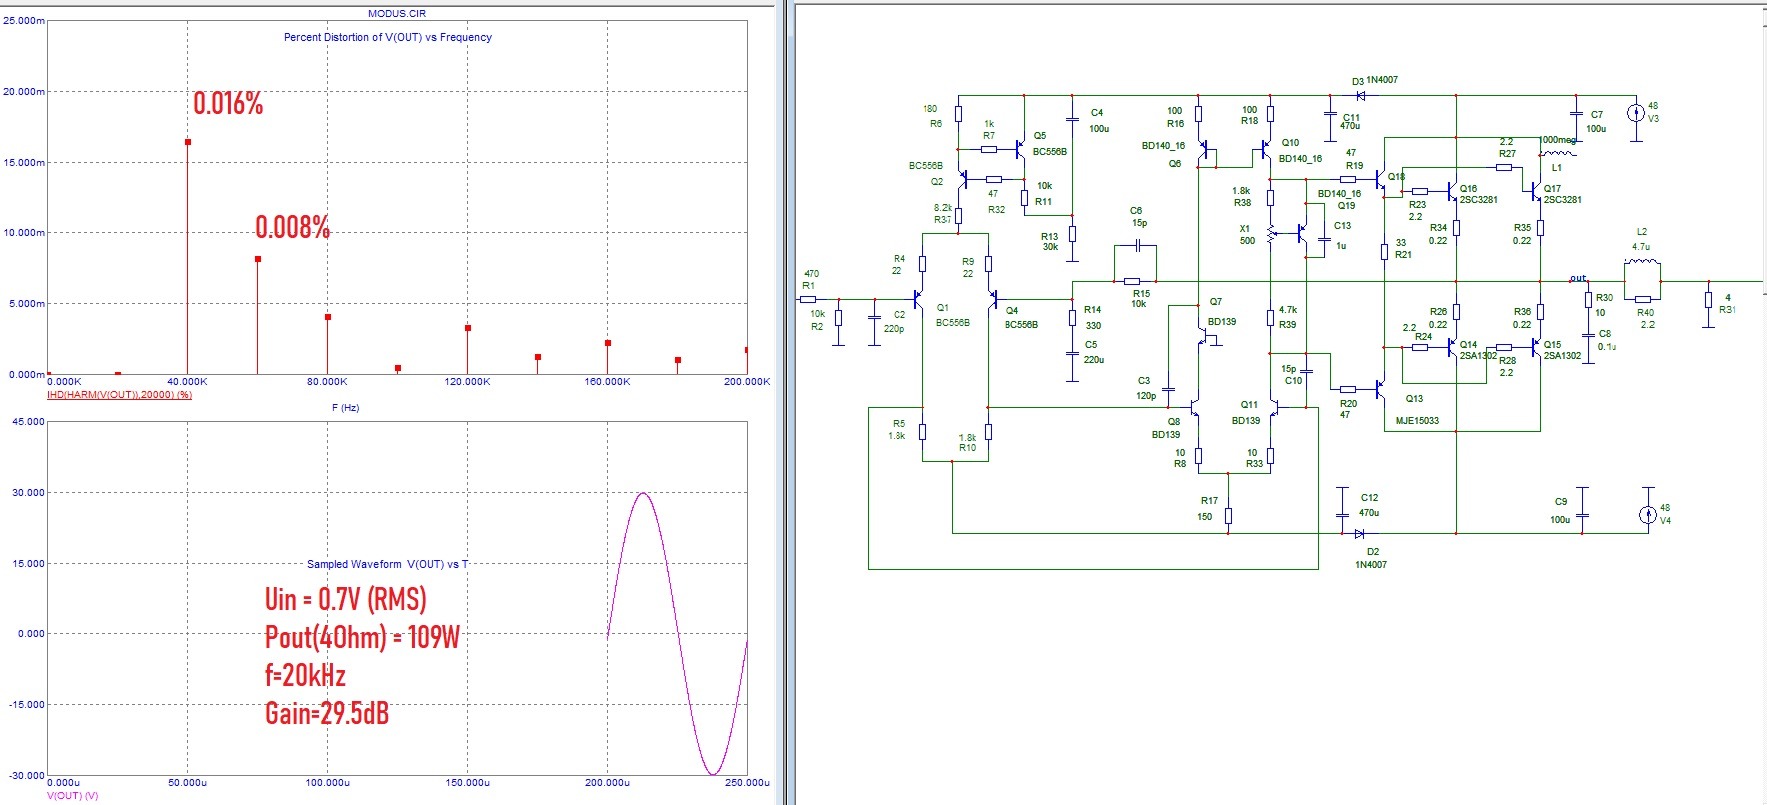Select input transistor Q1 BC556B
Image resolution: width=1767 pixels, height=805 pixels.
pos(916,299)
